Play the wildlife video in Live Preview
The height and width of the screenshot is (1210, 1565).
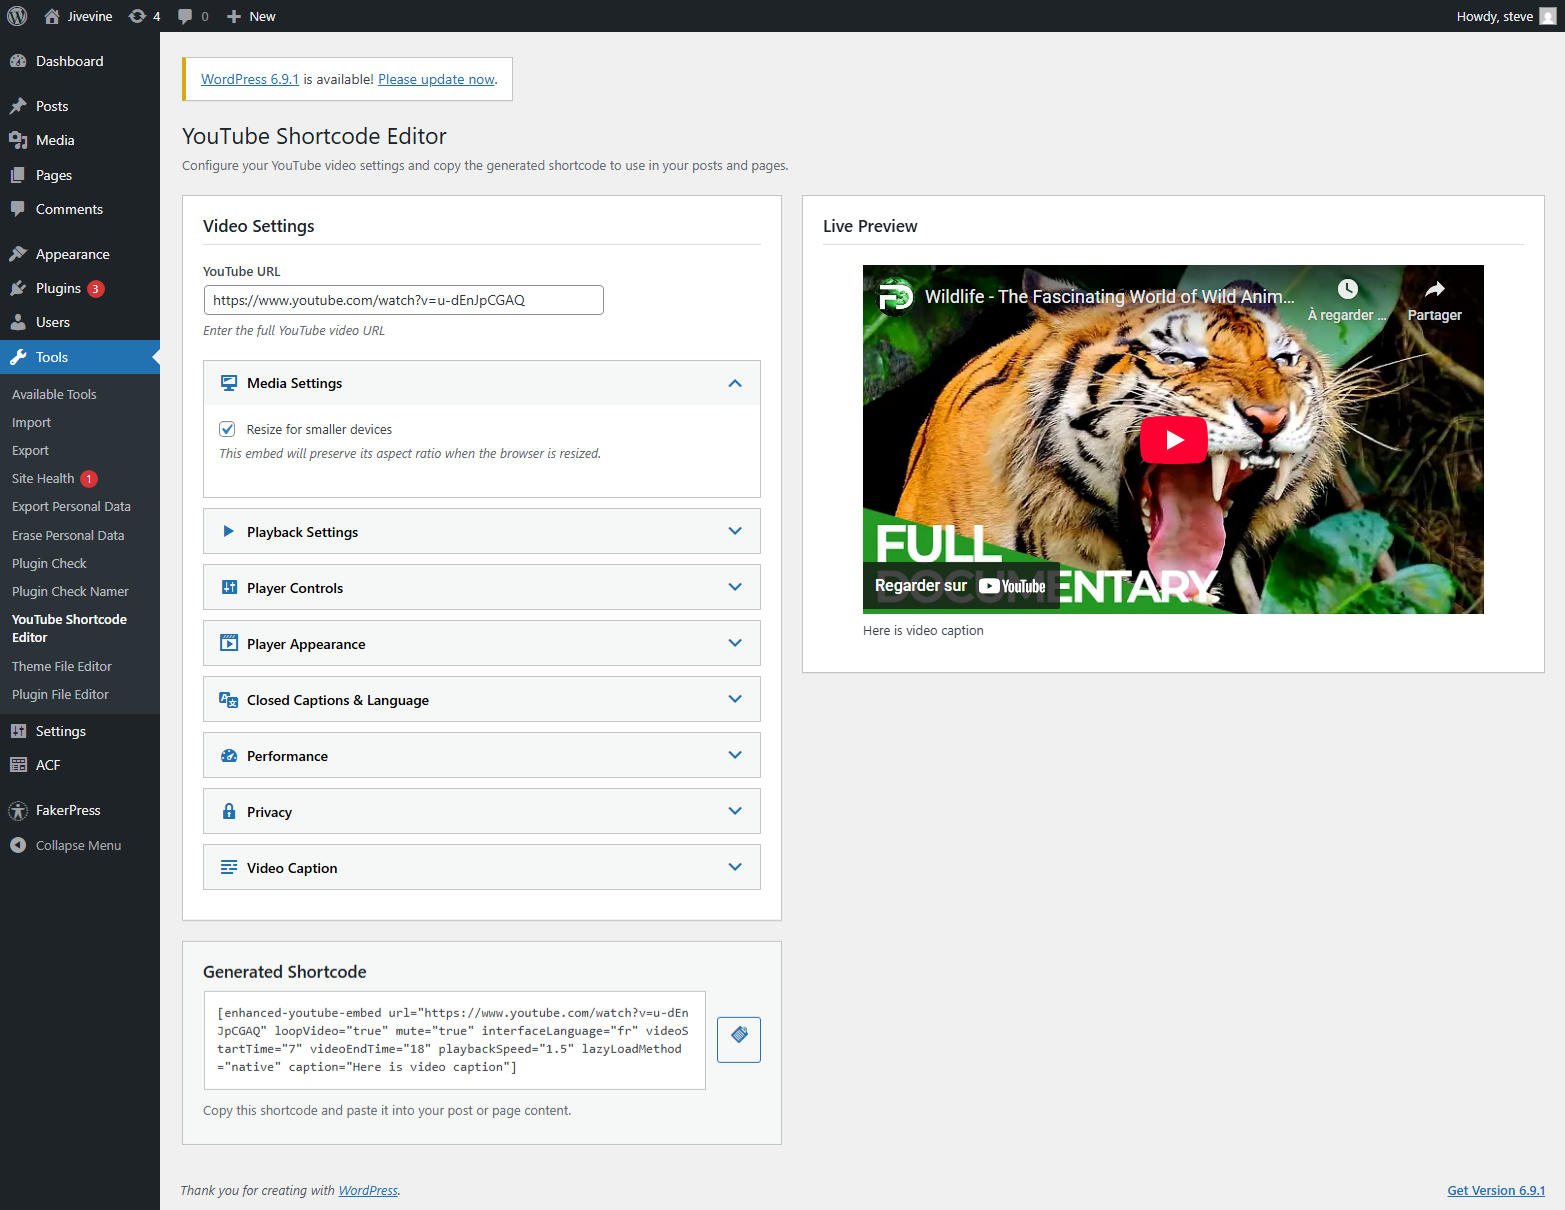point(1173,439)
